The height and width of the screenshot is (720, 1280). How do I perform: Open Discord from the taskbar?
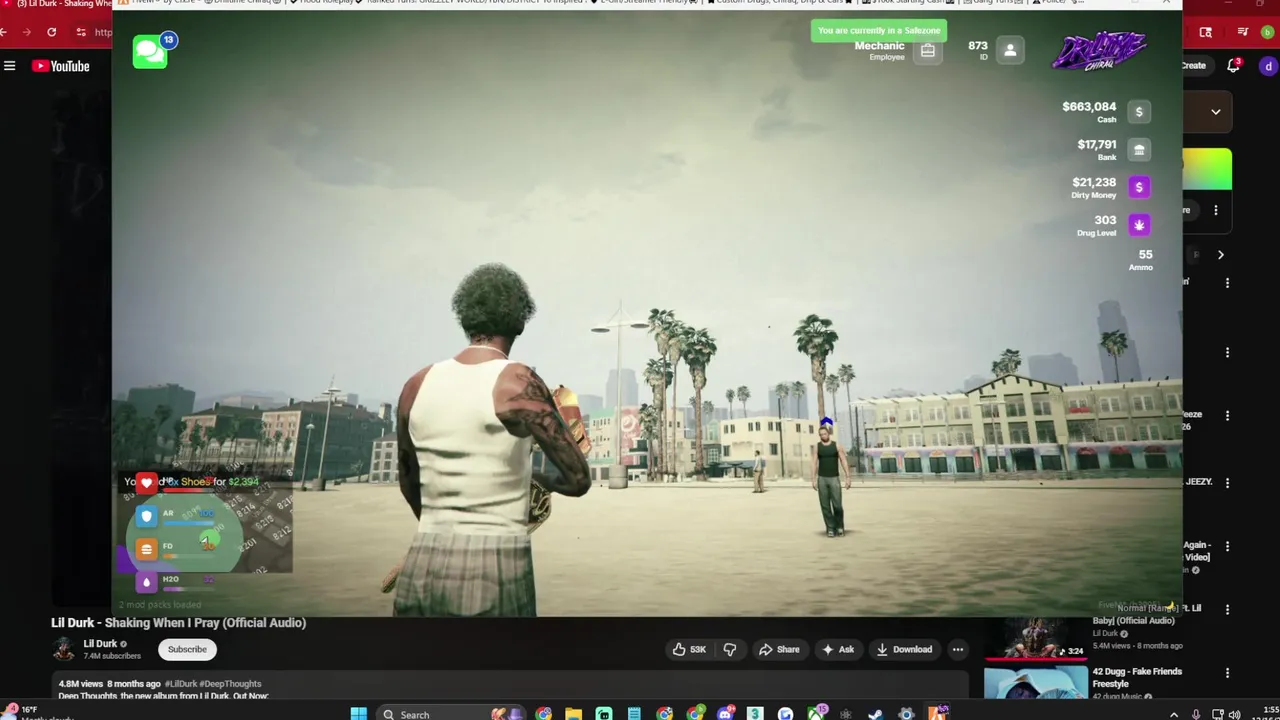[725, 714]
